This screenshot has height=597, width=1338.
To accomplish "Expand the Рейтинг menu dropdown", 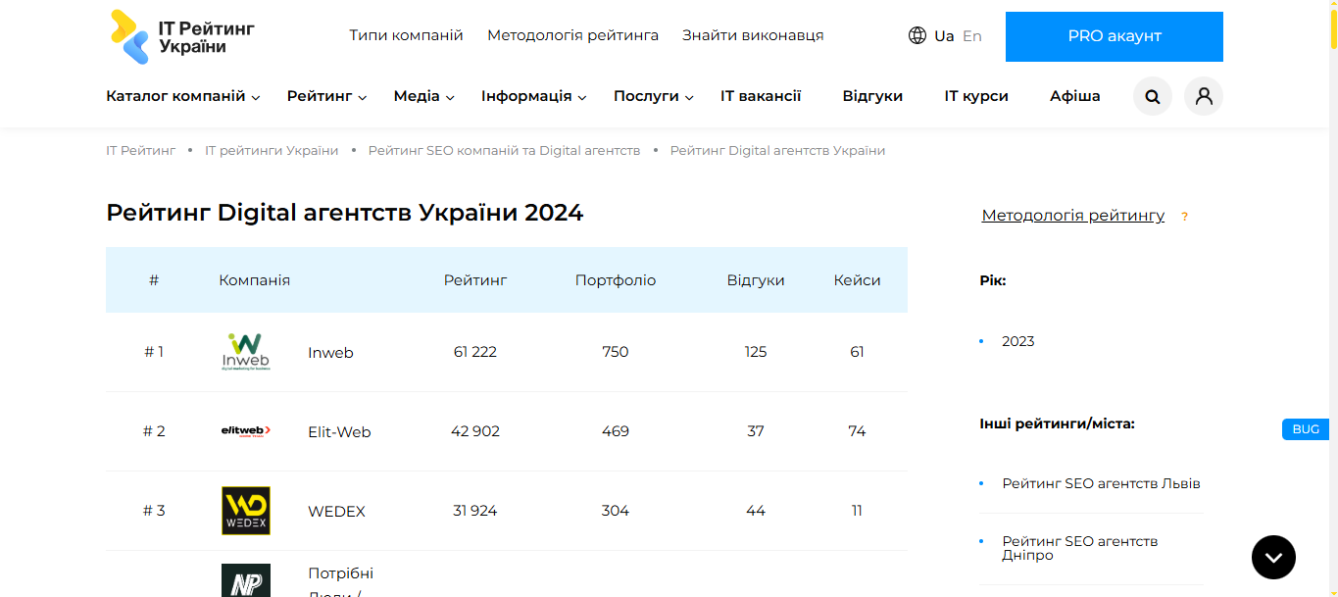I will point(327,95).
